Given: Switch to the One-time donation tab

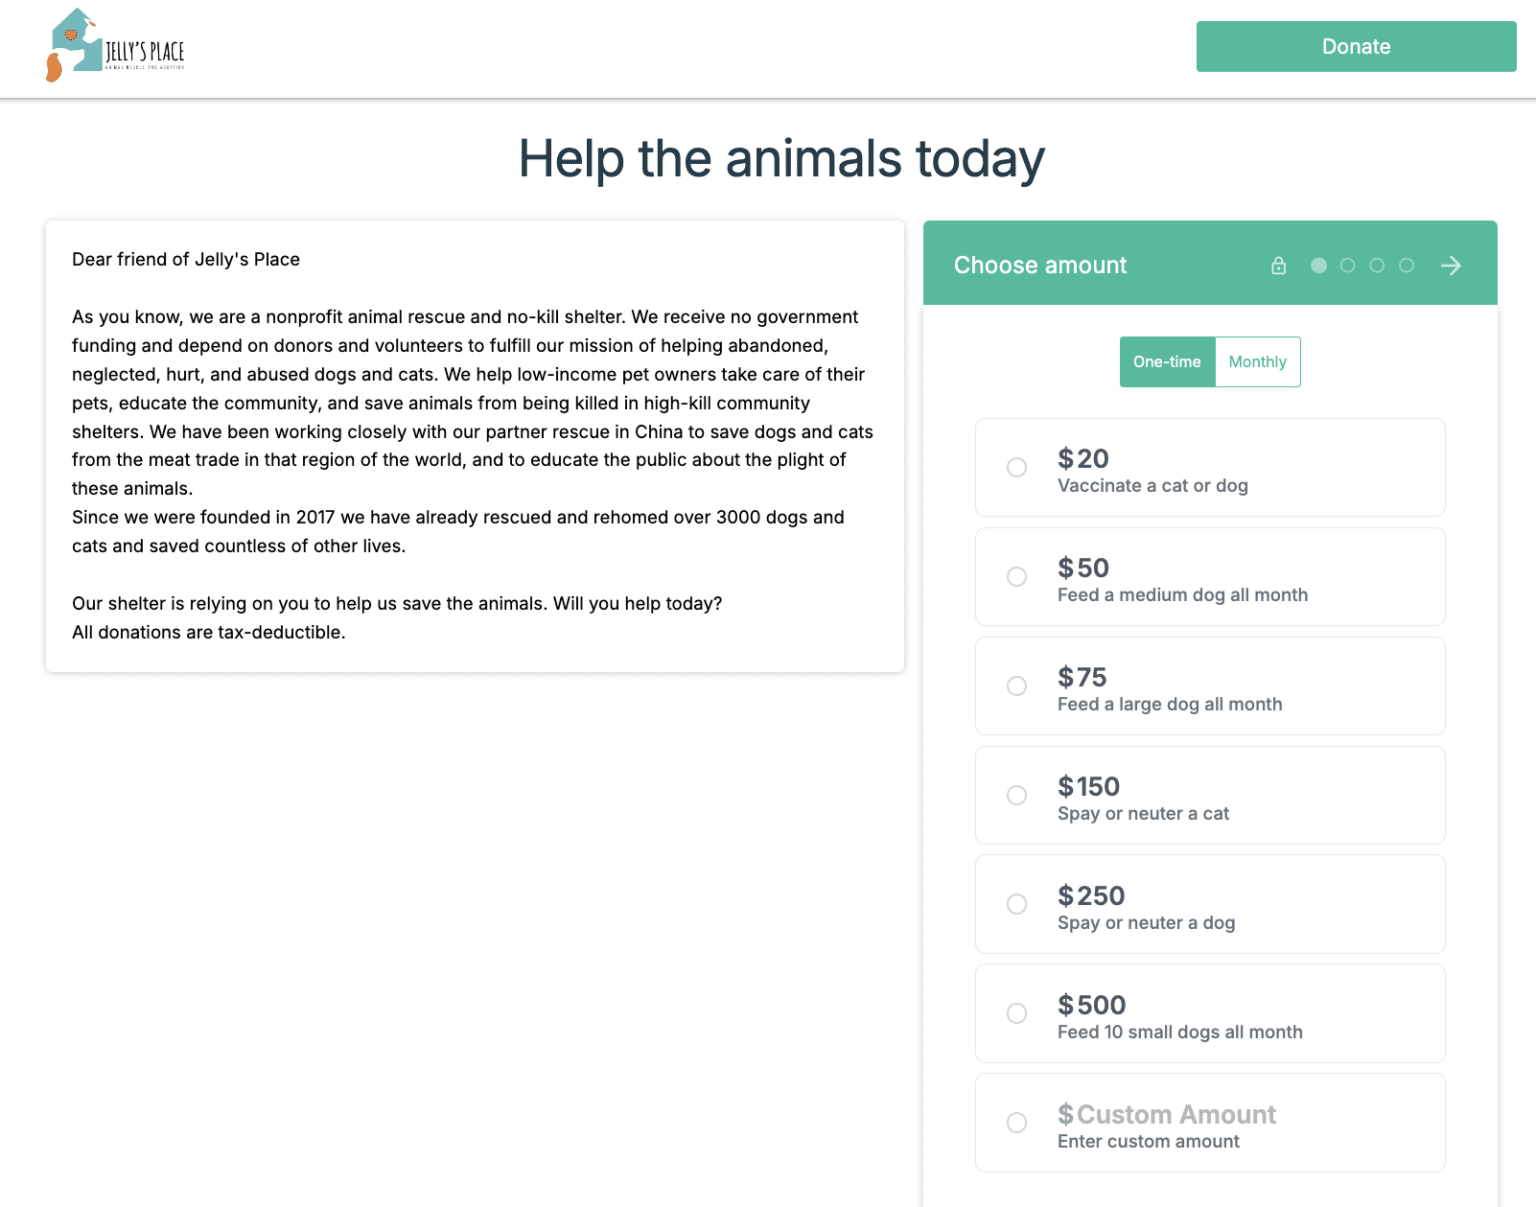Looking at the screenshot, I should [x=1167, y=362].
